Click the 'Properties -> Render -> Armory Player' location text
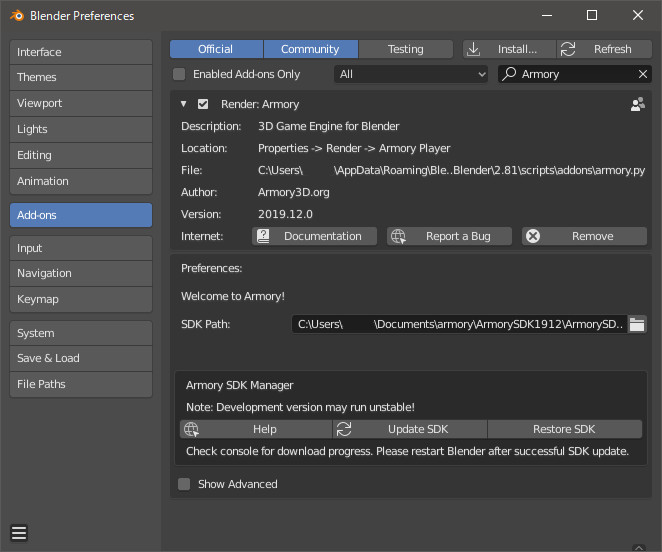 [x=354, y=148]
